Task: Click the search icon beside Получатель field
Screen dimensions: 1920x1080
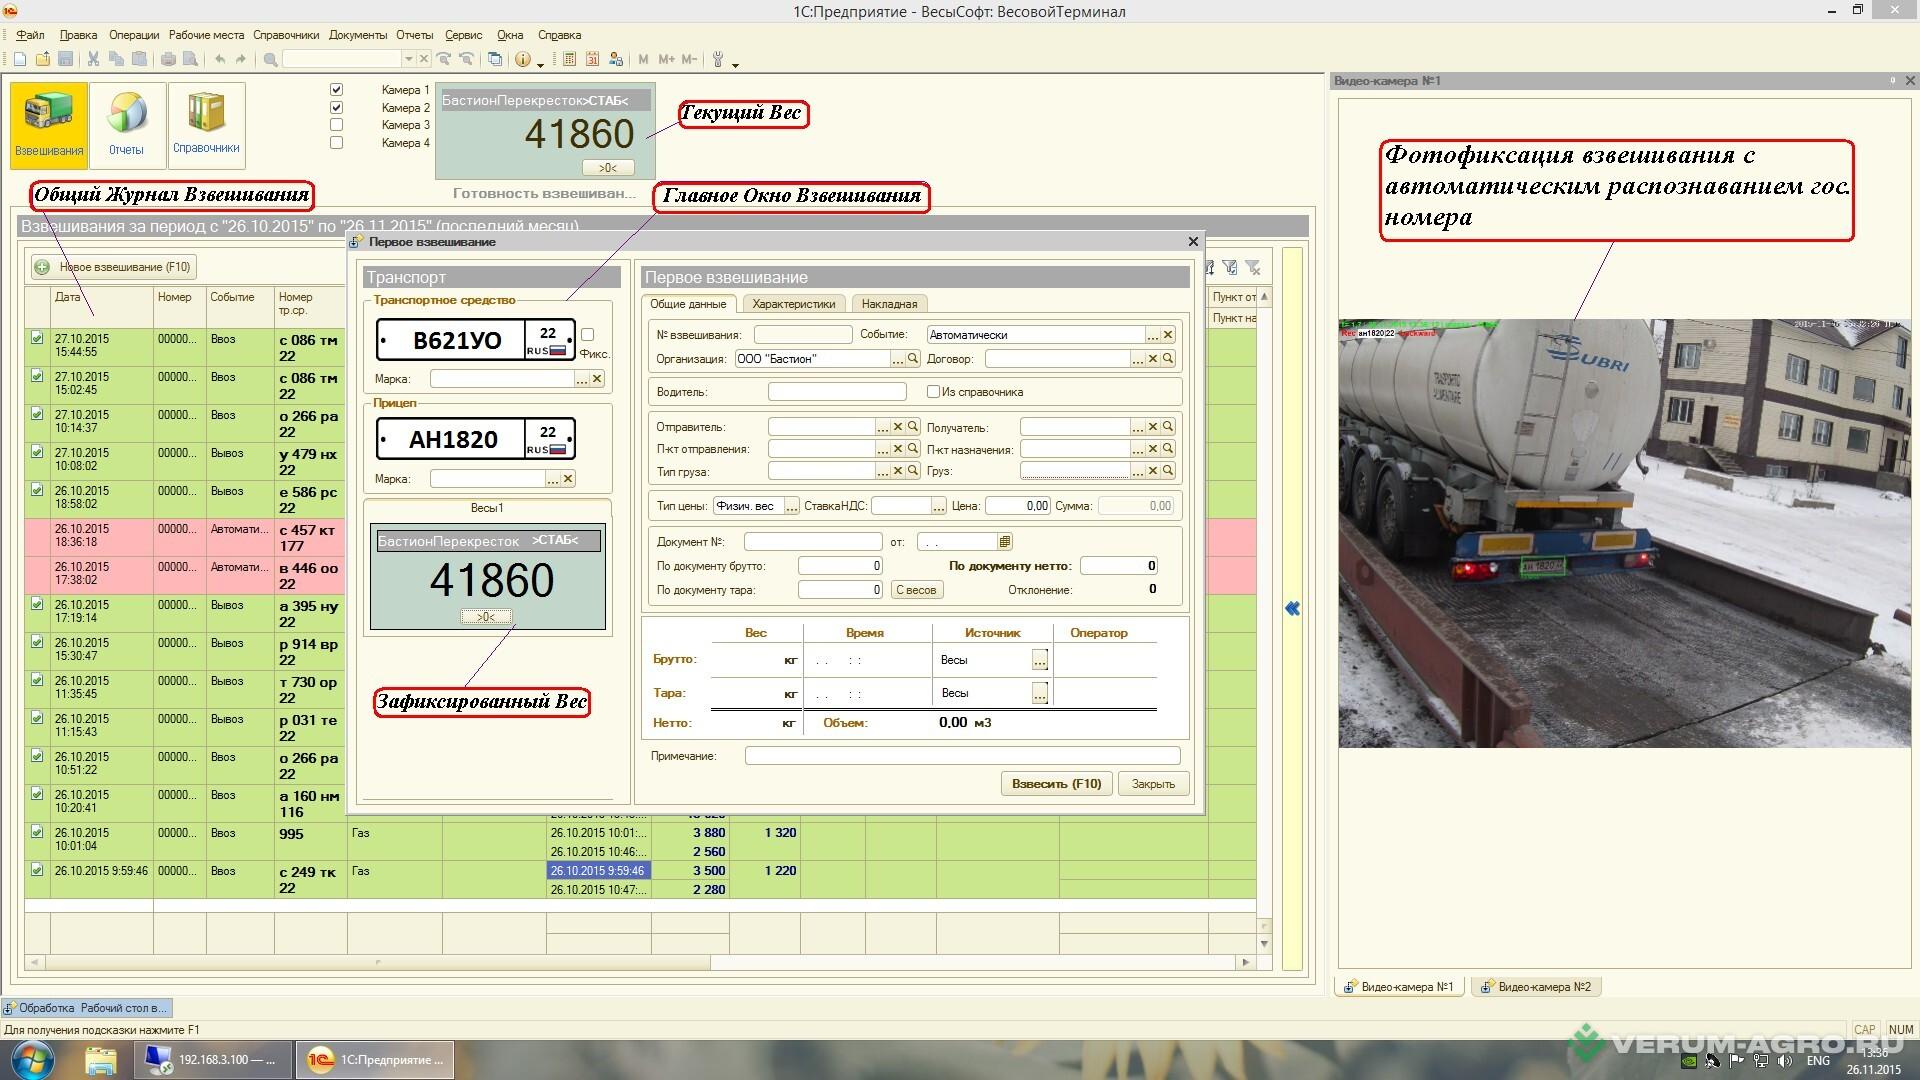Action: (x=1167, y=427)
